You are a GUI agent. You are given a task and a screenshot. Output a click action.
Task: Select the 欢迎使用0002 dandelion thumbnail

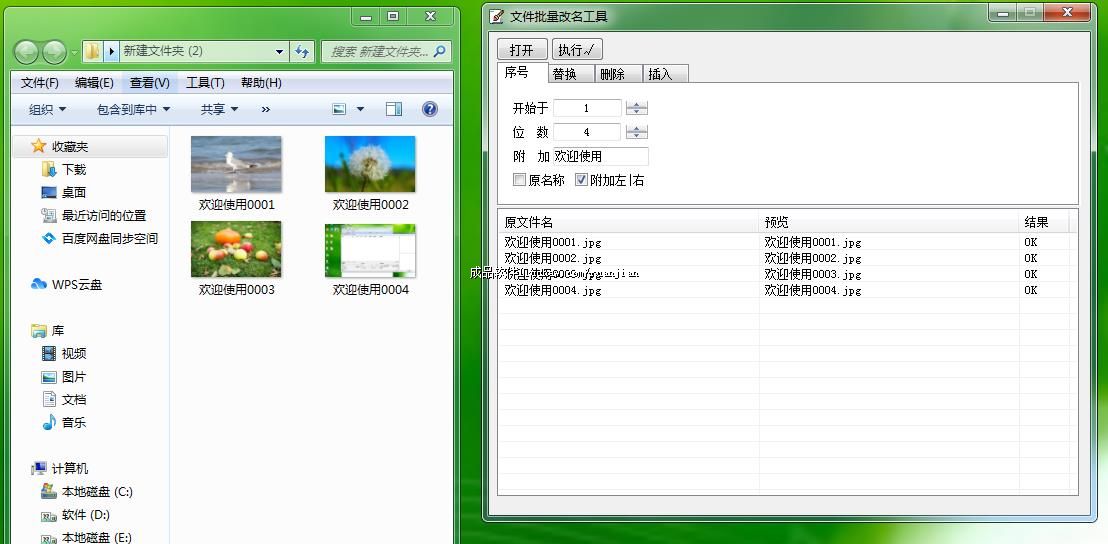[x=370, y=164]
